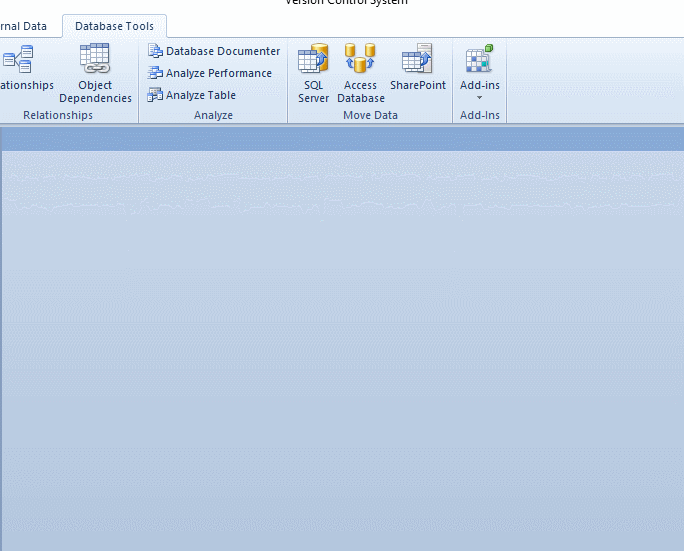The image size is (684, 551).
Task: Click the SharePoint move data icon
Action: click(x=417, y=58)
